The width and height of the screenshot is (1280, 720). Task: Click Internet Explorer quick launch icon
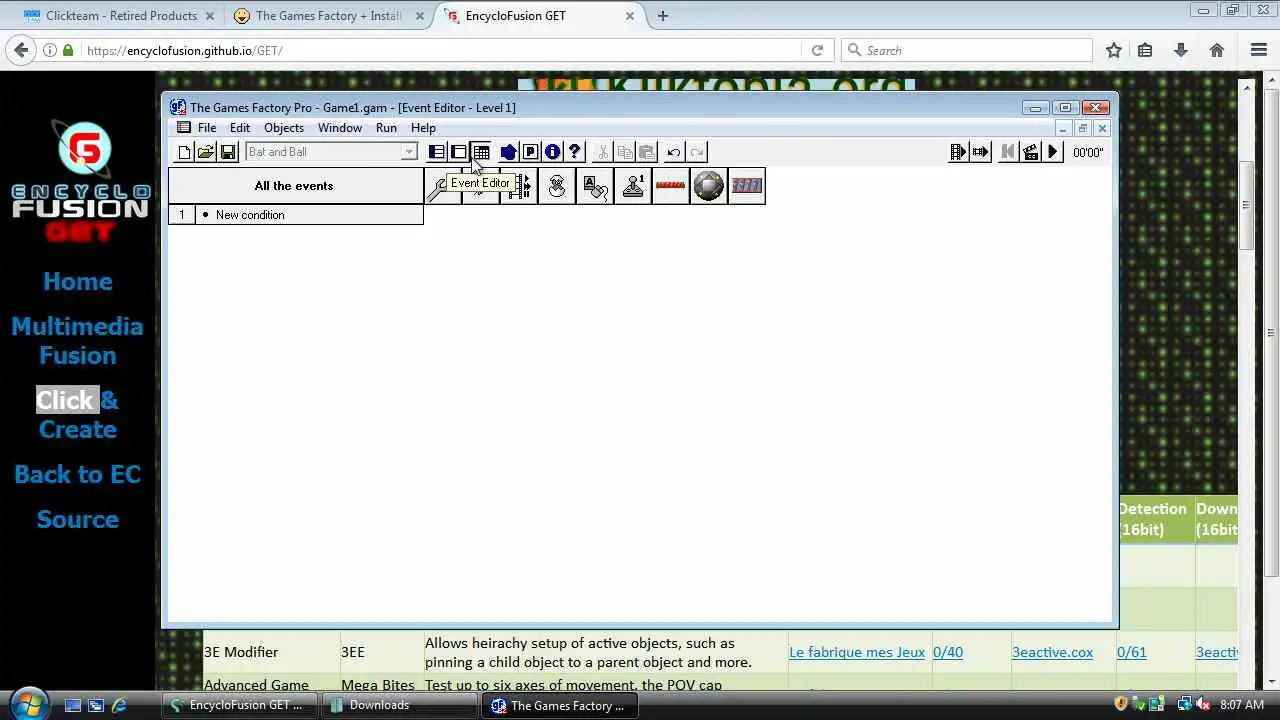point(119,705)
